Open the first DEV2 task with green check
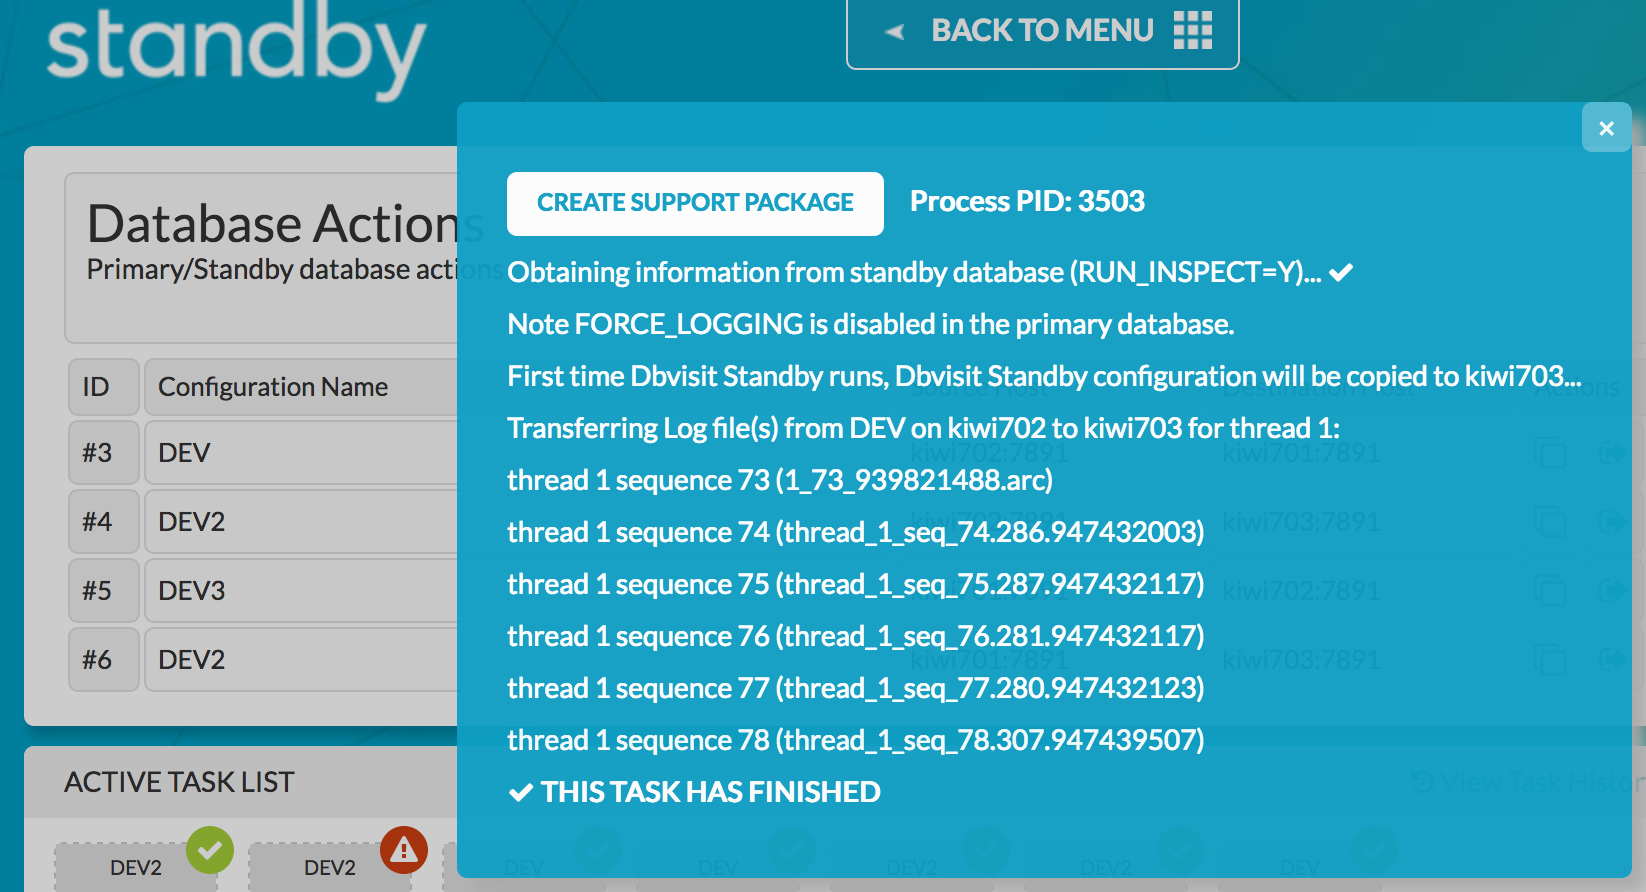Viewport: 1646px width, 892px height. (x=136, y=867)
